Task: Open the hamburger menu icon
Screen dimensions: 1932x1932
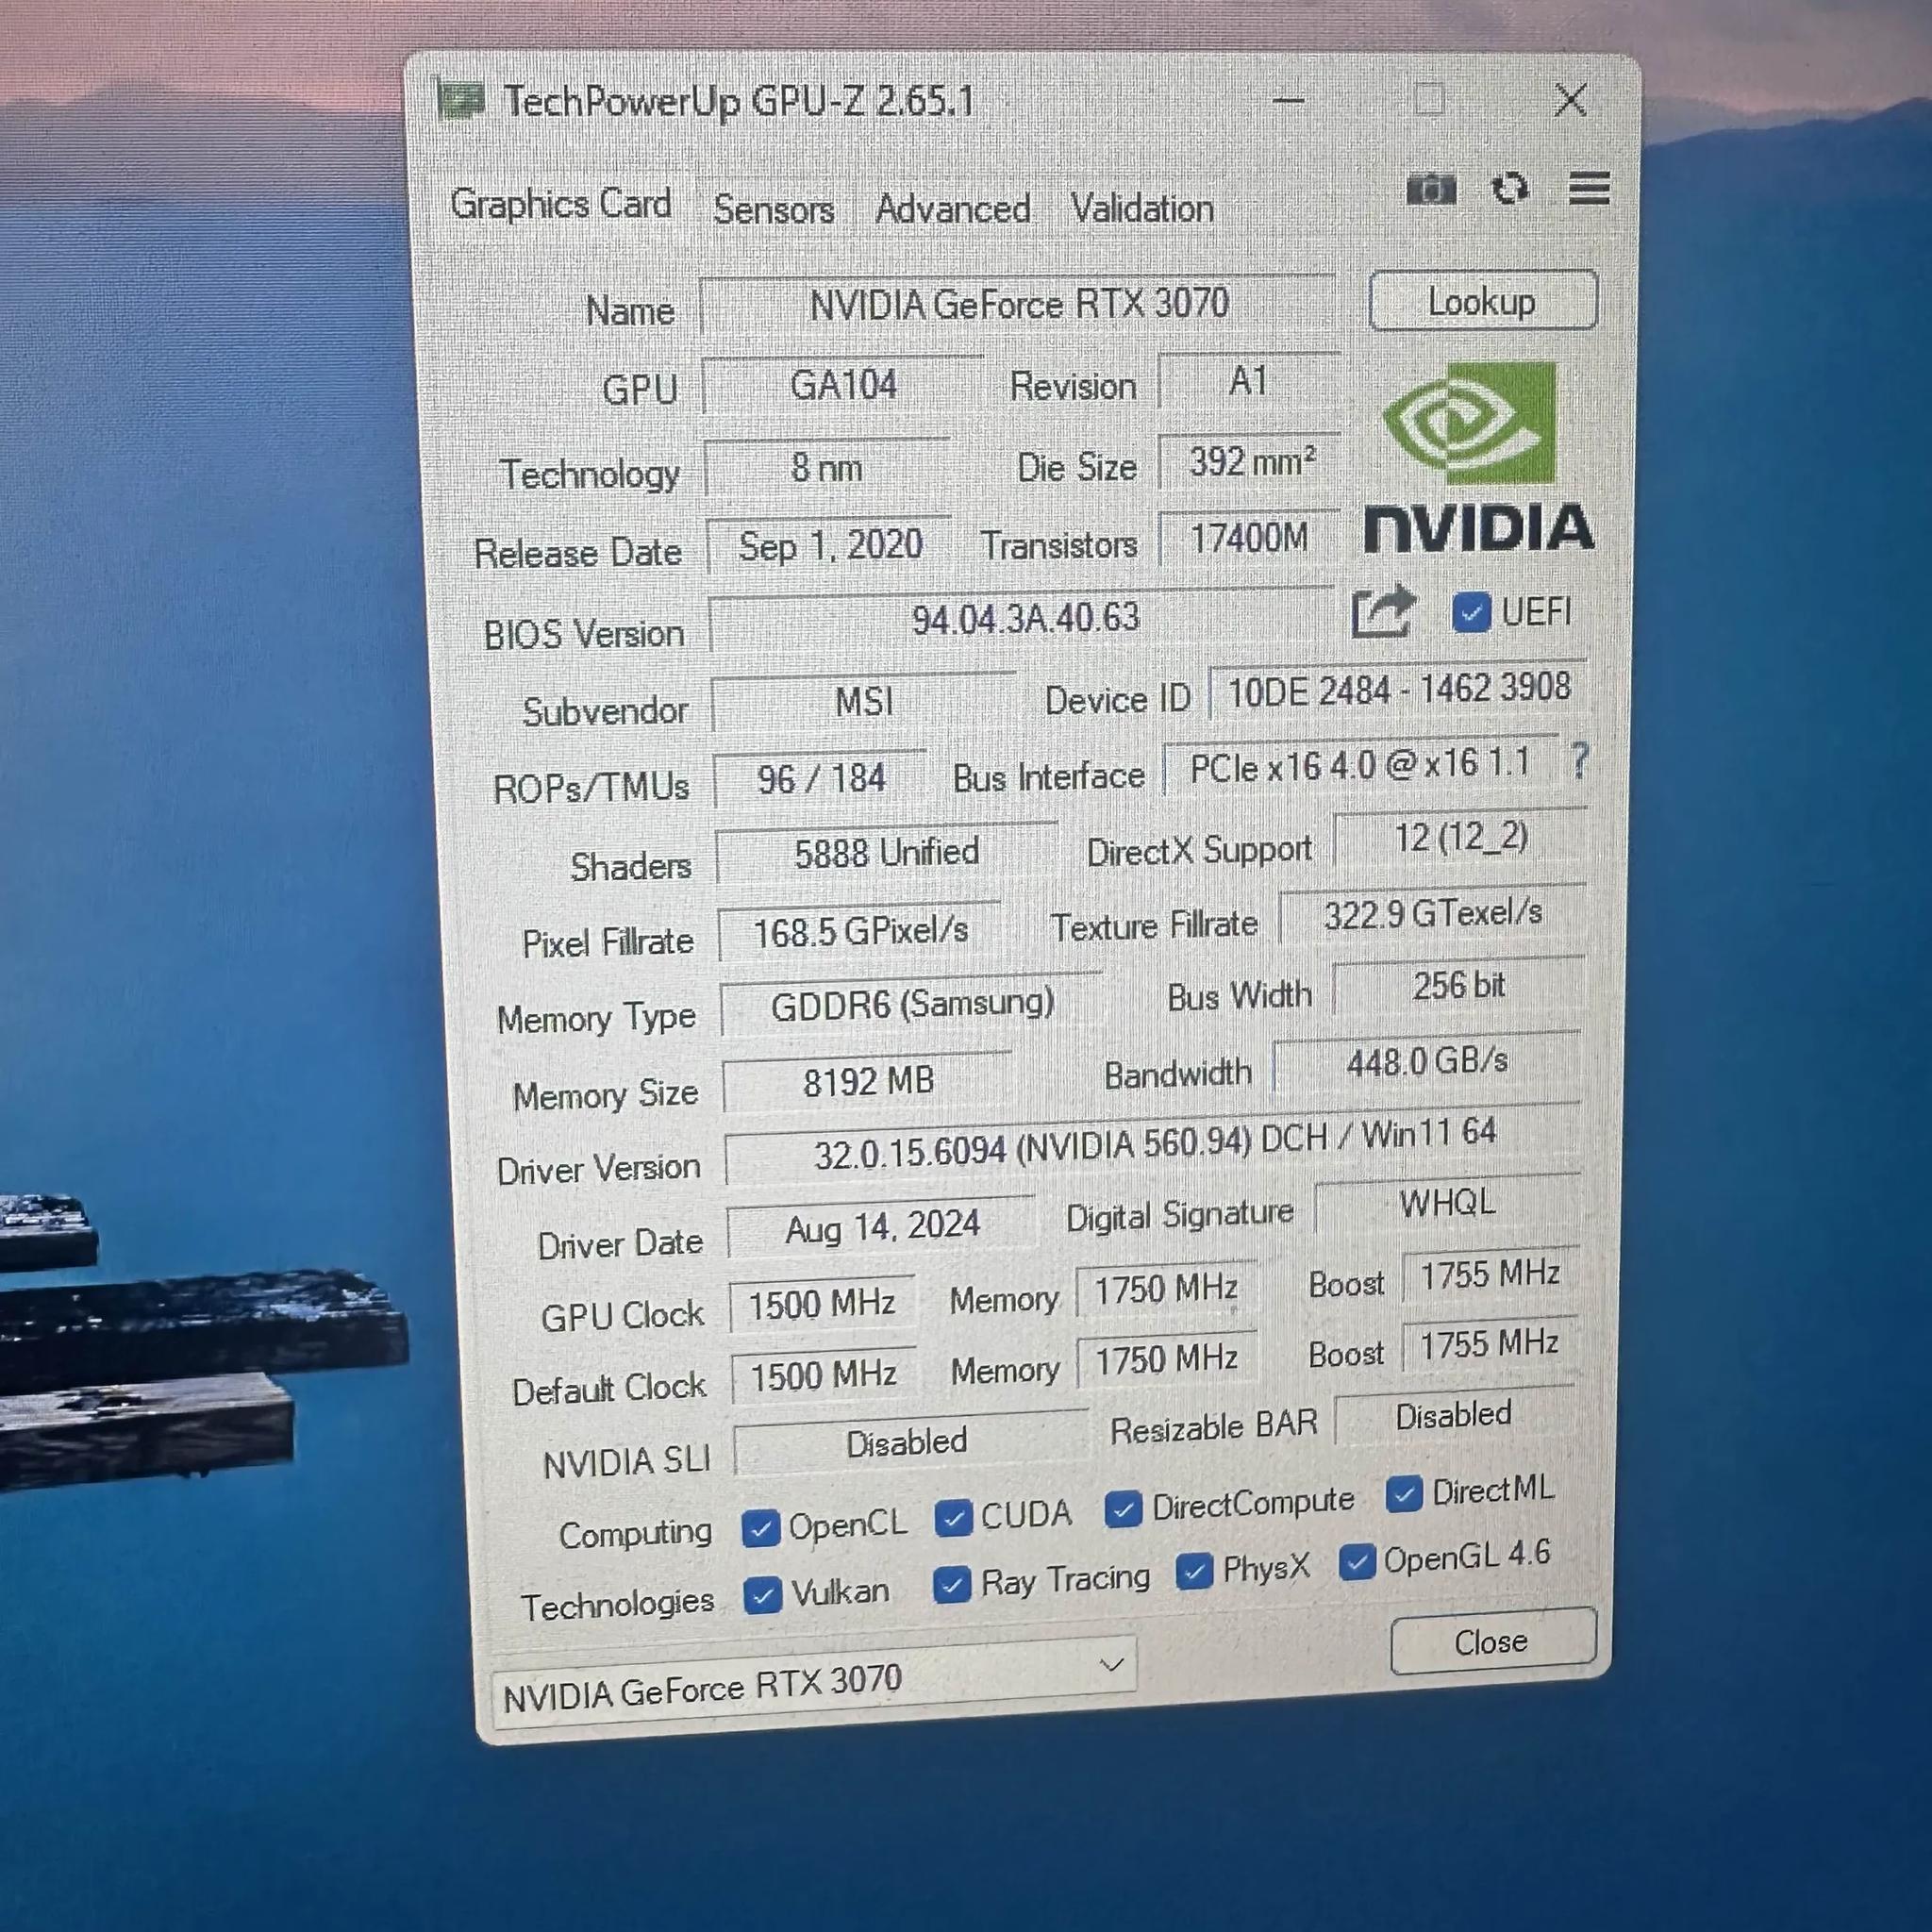Action: pos(1589,188)
